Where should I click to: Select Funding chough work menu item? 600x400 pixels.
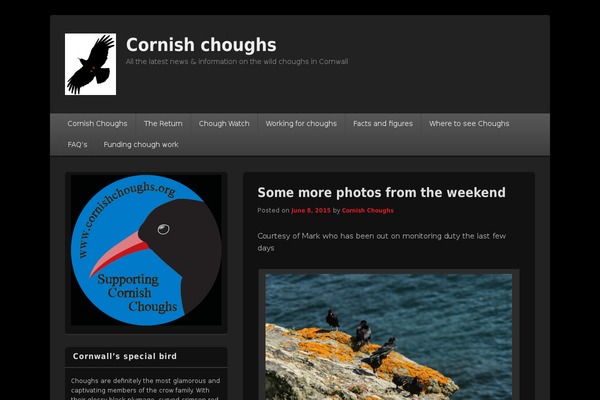pyautogui.click(x=141, y=145)
